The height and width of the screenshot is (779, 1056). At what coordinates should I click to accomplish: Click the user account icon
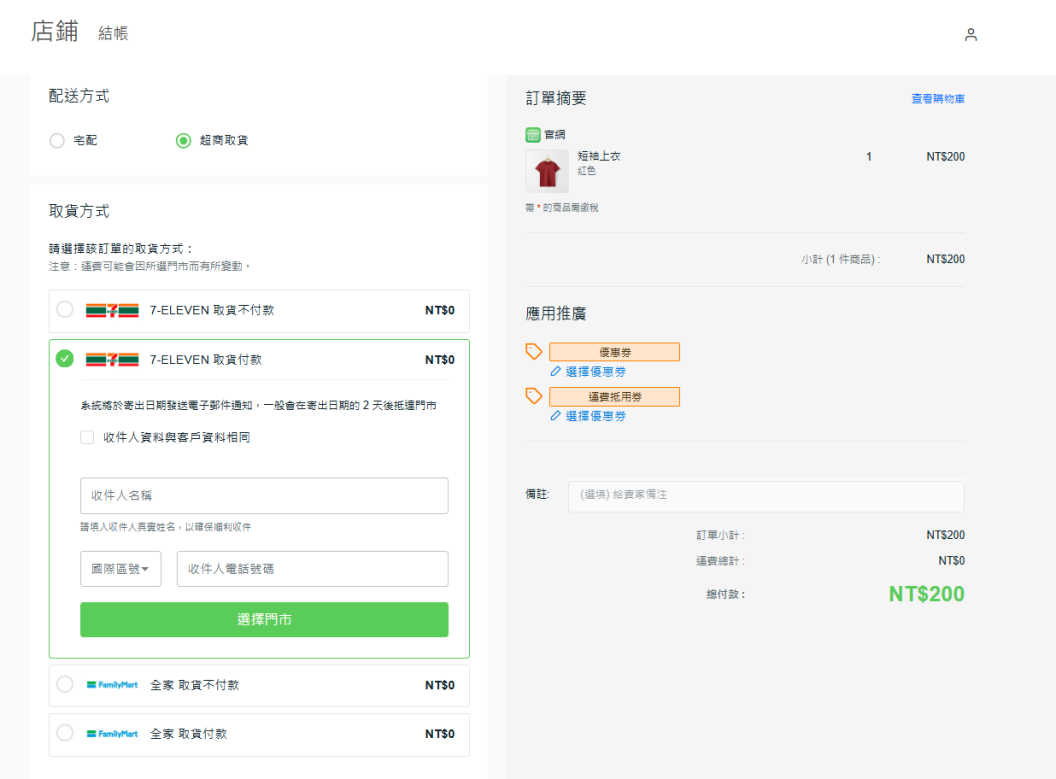pyautogui.click(x=970, y=35)
